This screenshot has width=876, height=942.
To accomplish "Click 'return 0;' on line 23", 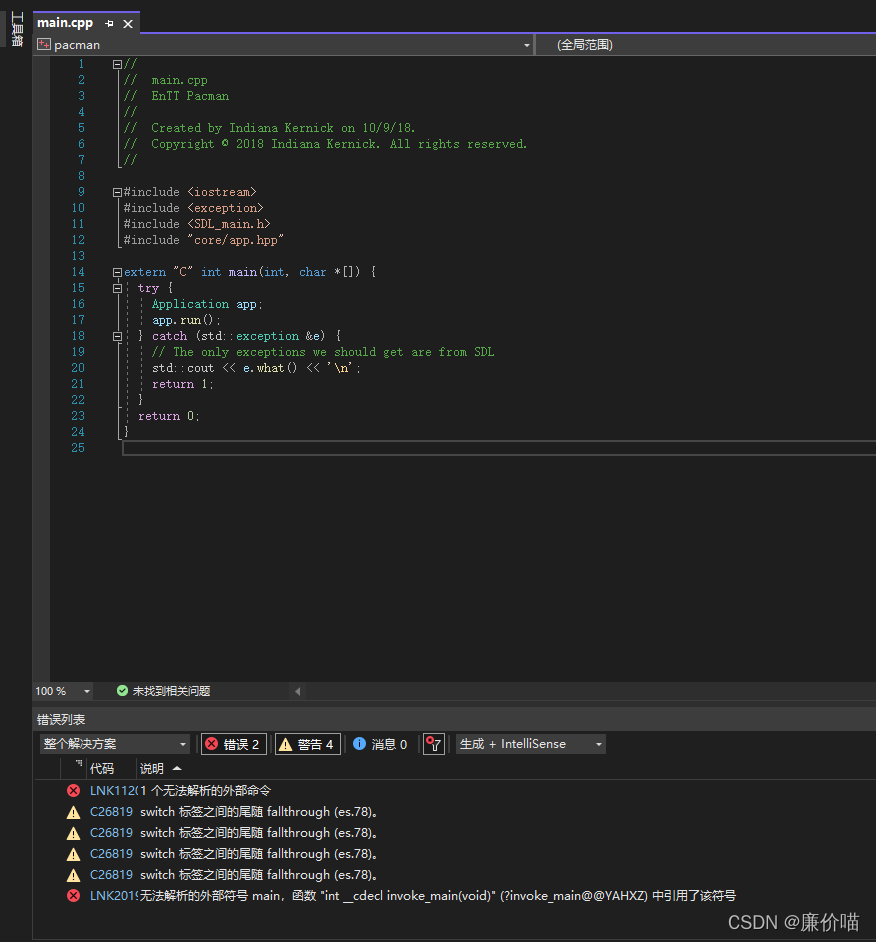I will tap(169, 416).
